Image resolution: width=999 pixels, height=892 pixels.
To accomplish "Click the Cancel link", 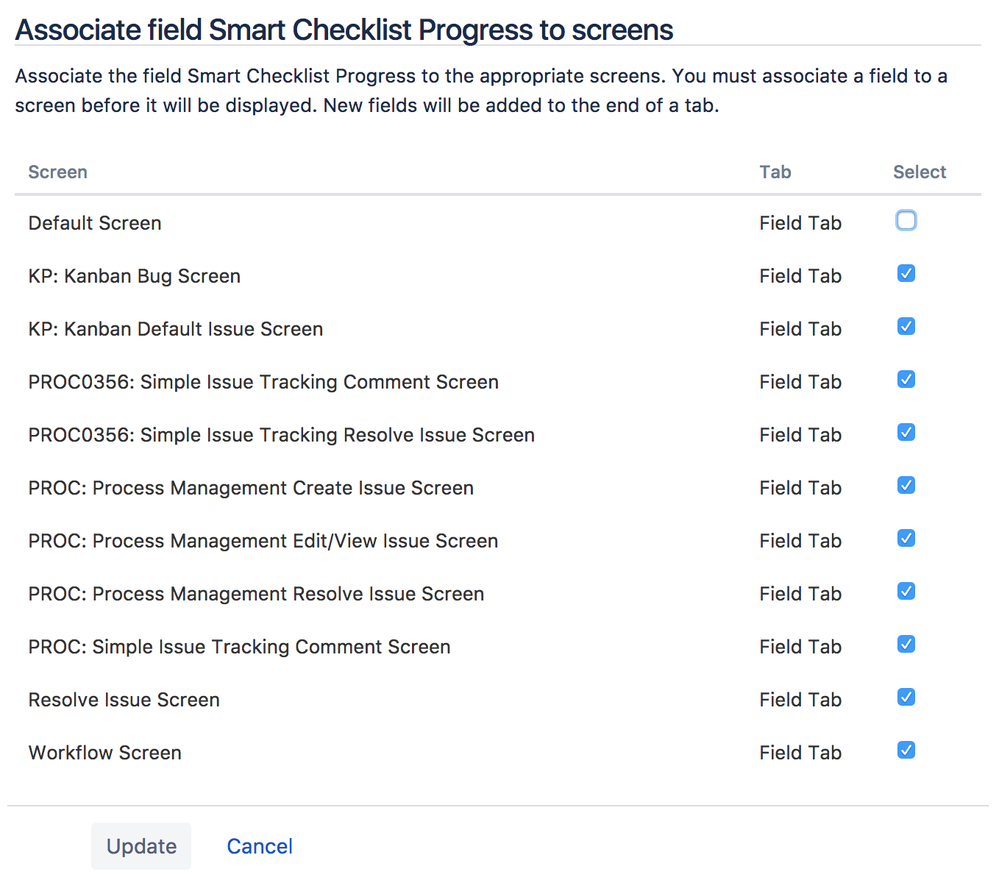I will [260, 846].
